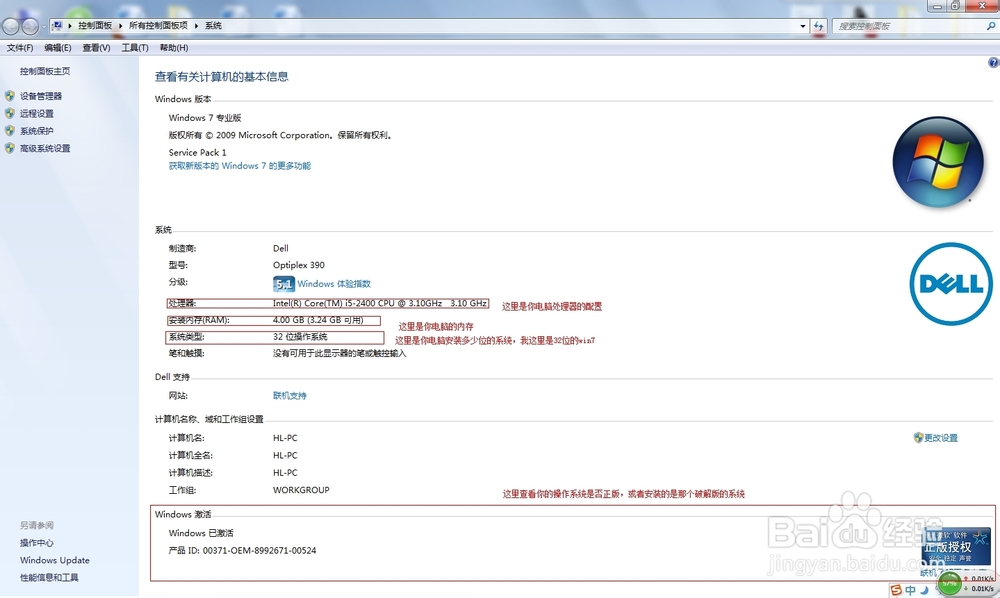This screenshot has width=1000, height=598.
Task: Open 设备管理器 from the sidebar
Action: click(x=41, y=96)
